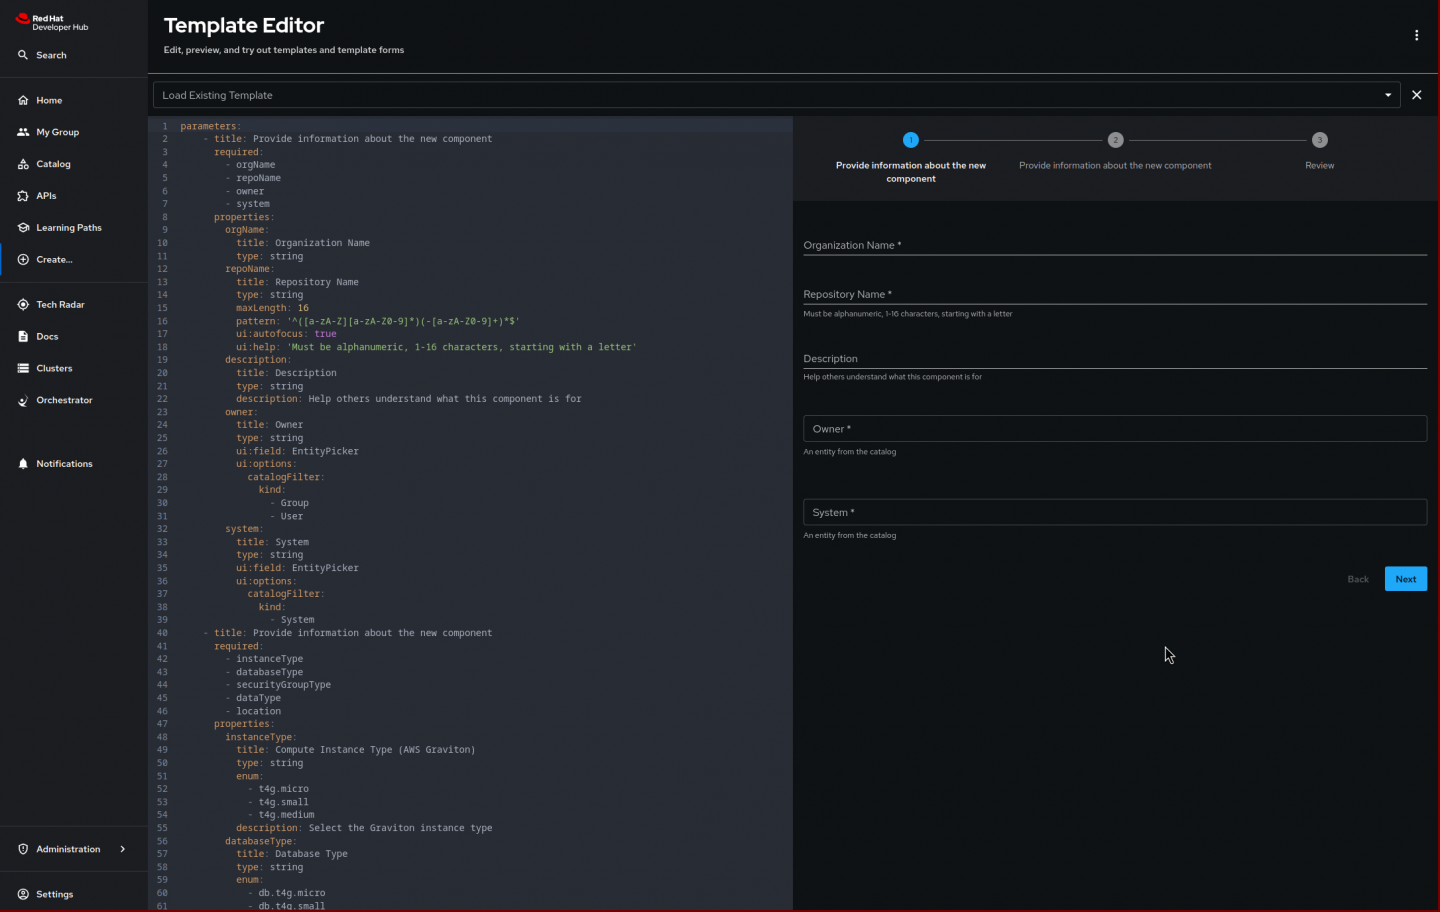Screen dimensions: 1440x912
Task: Open My Group via its people icon
Action: tap(23, 132)
